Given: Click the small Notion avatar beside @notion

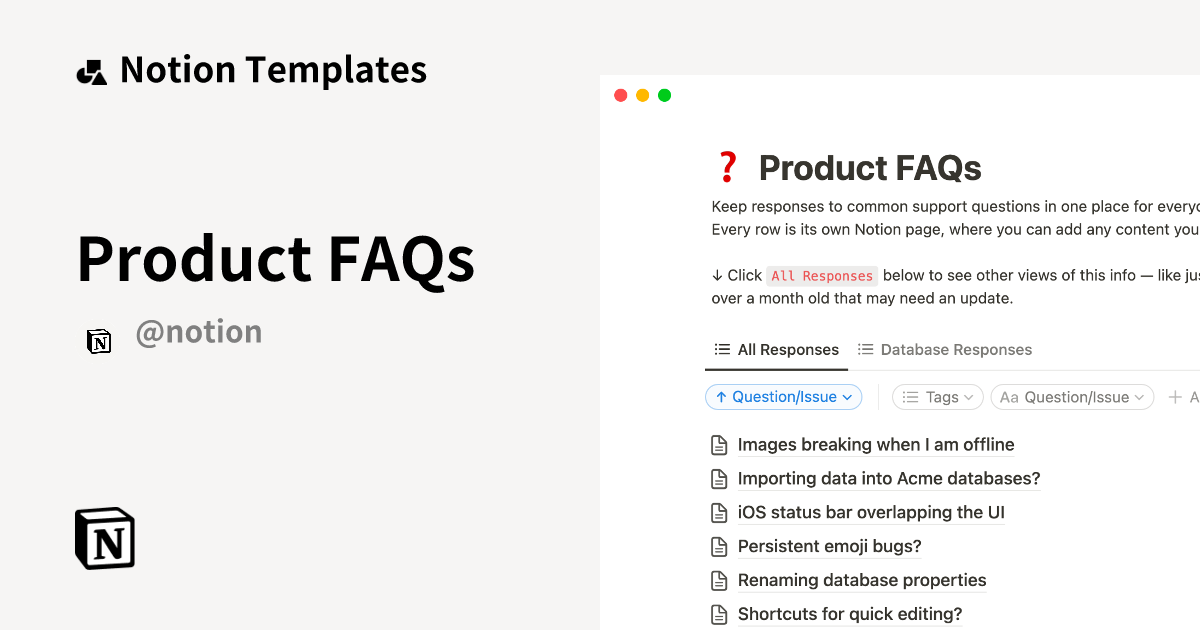Looking at the screenshot, I should [x=99, y=341].
